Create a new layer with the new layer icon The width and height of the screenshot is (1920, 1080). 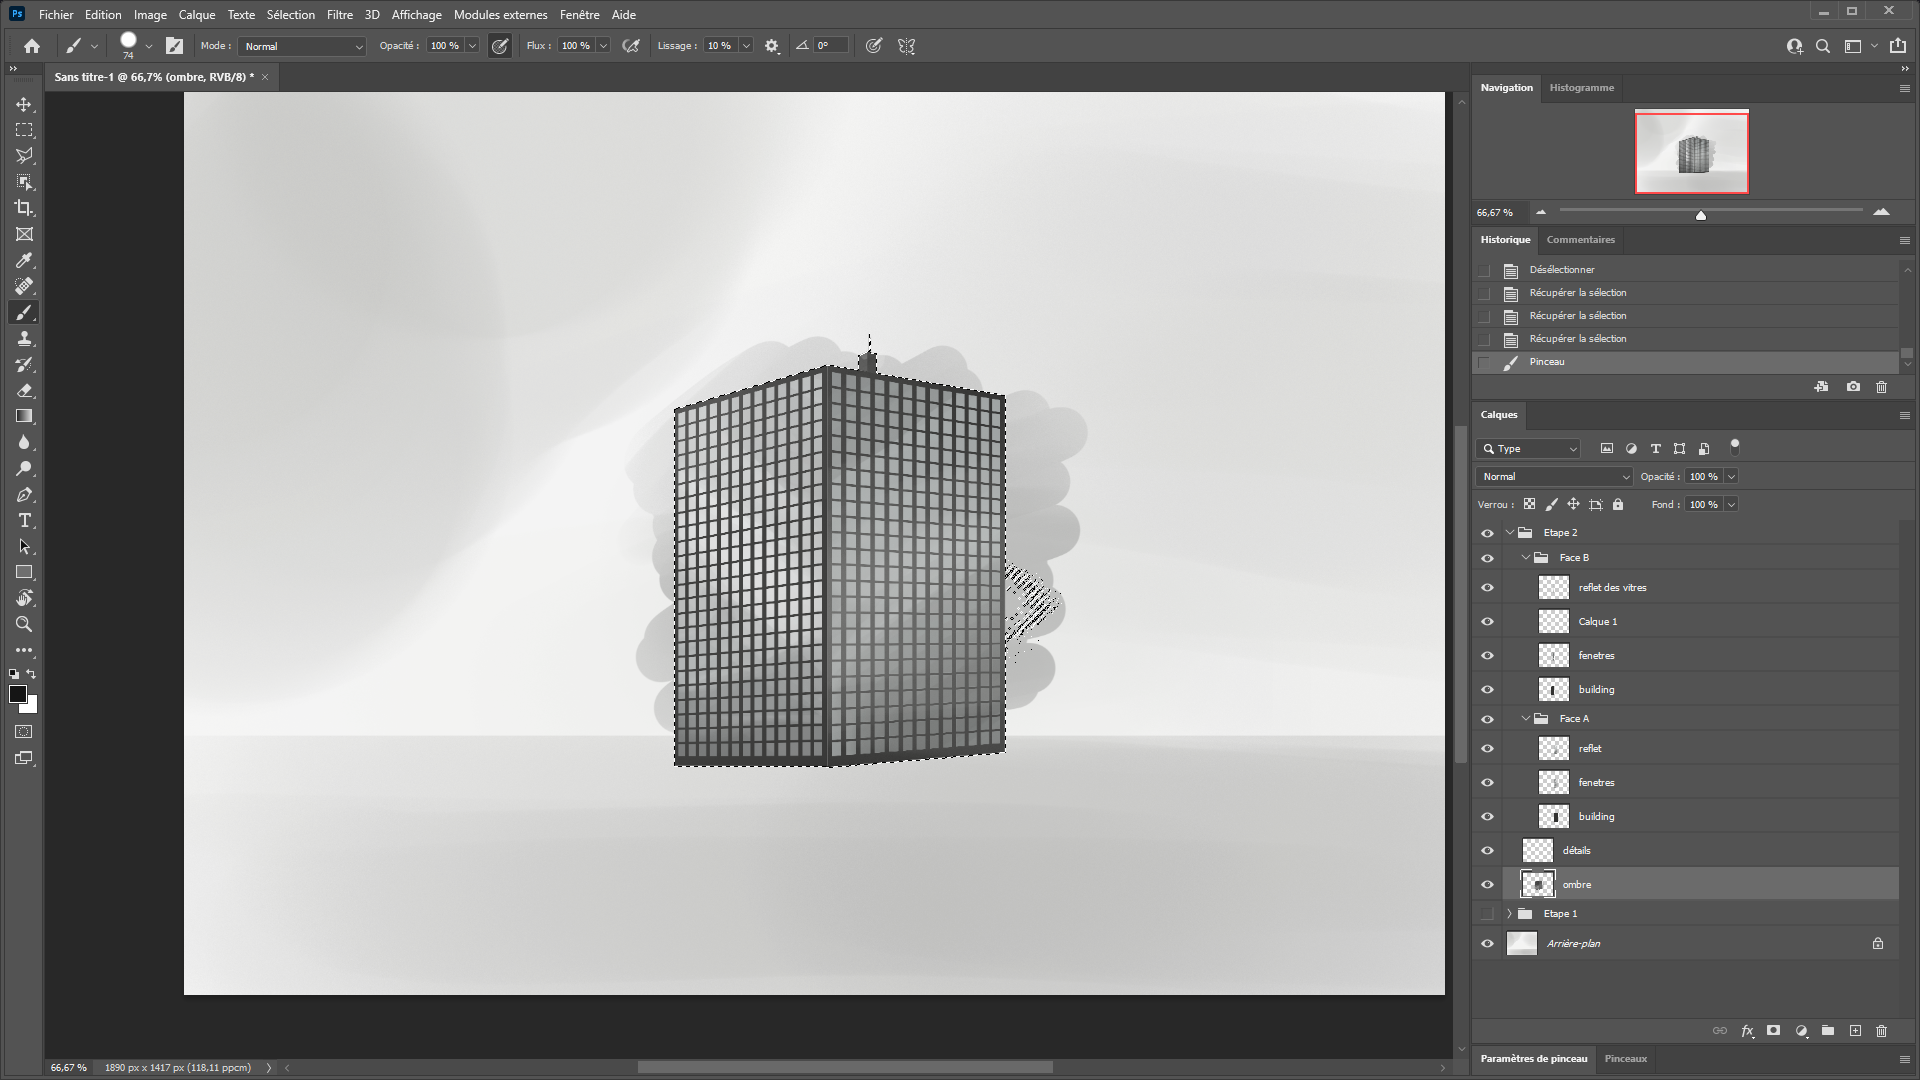point(1854,1031)
